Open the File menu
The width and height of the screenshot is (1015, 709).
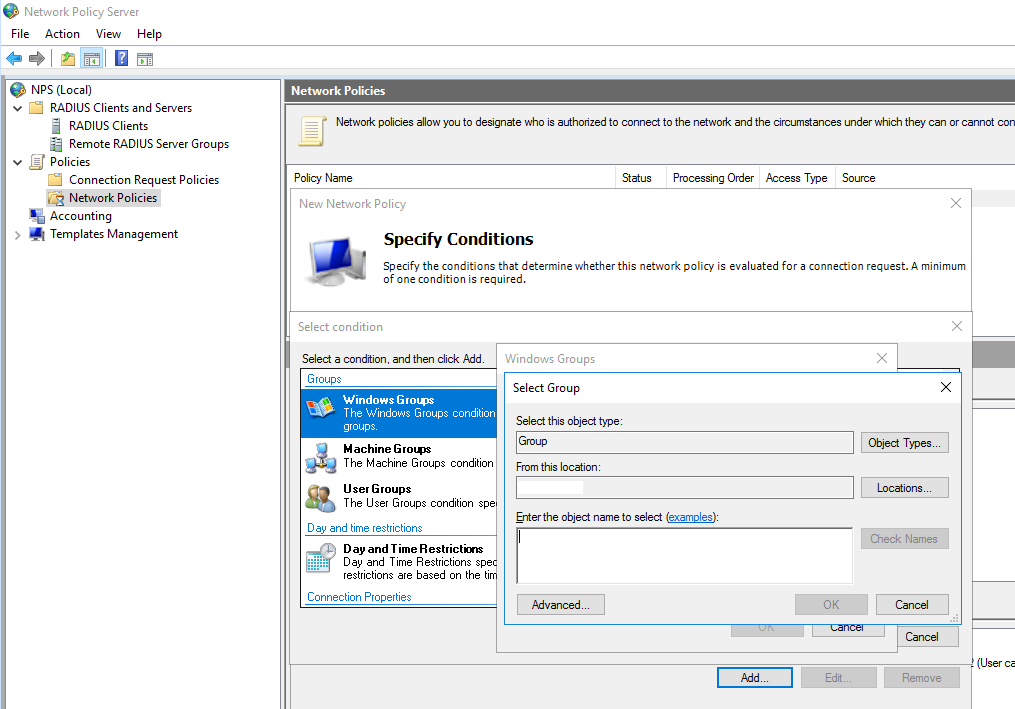20,34
